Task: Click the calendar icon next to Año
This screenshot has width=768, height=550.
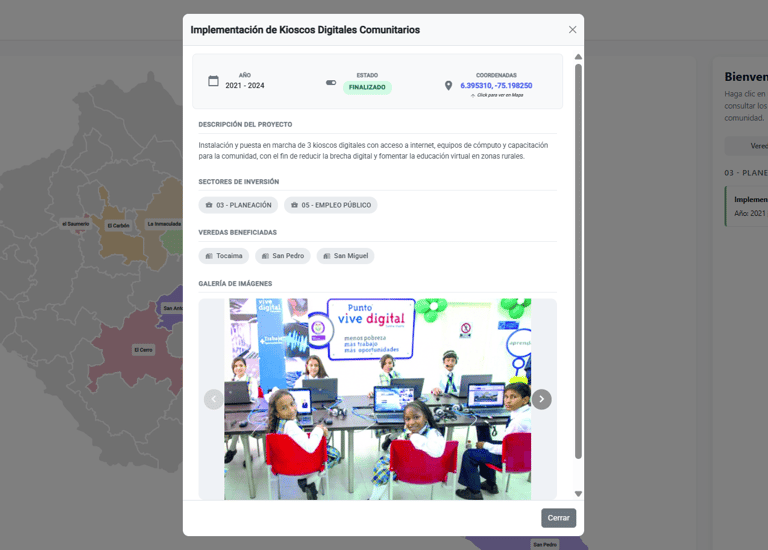Action: (x=213, y=81)
